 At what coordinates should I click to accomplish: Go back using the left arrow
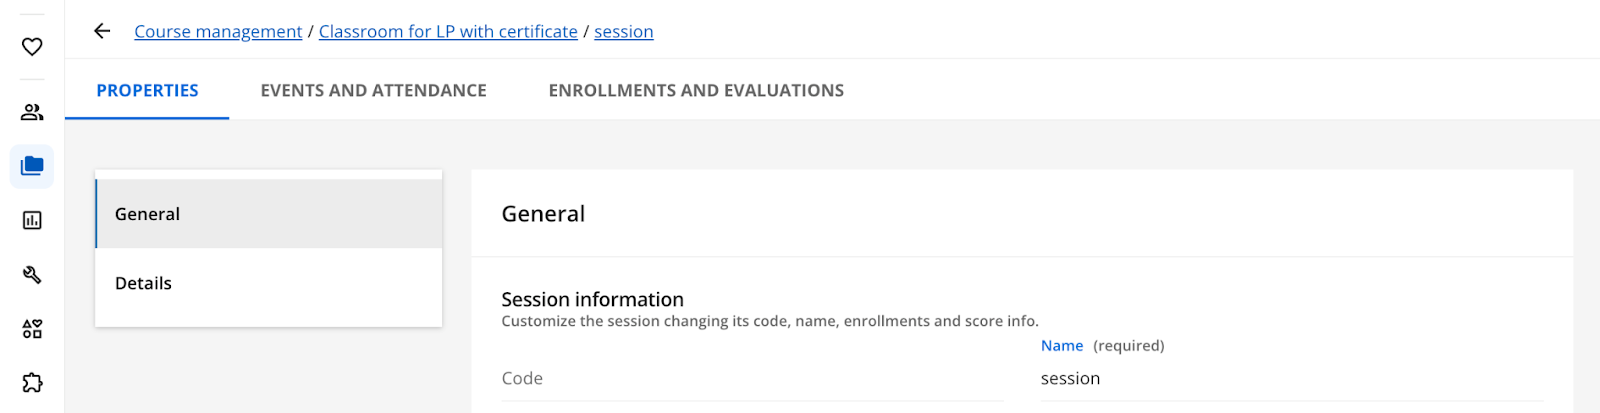tap(102, 31)
